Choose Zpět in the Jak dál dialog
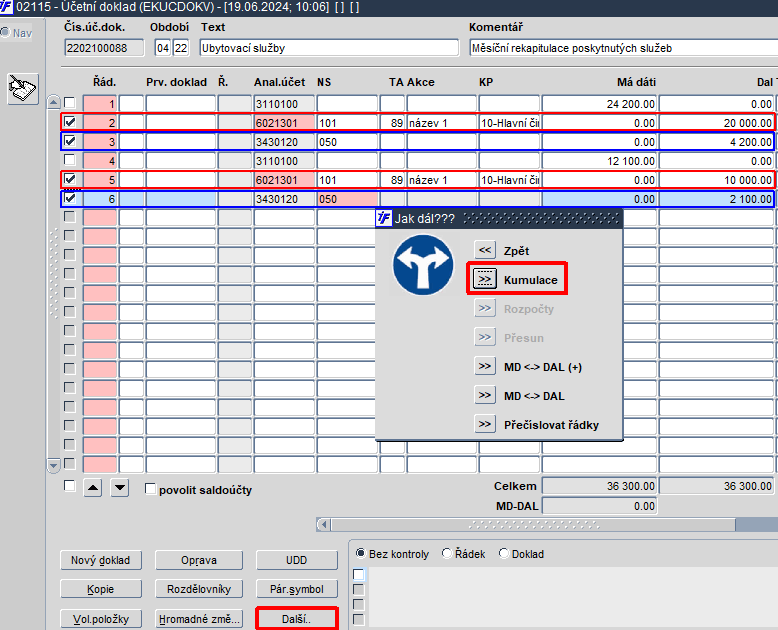The width and height of the screenshot is (778, 630). 516,251
